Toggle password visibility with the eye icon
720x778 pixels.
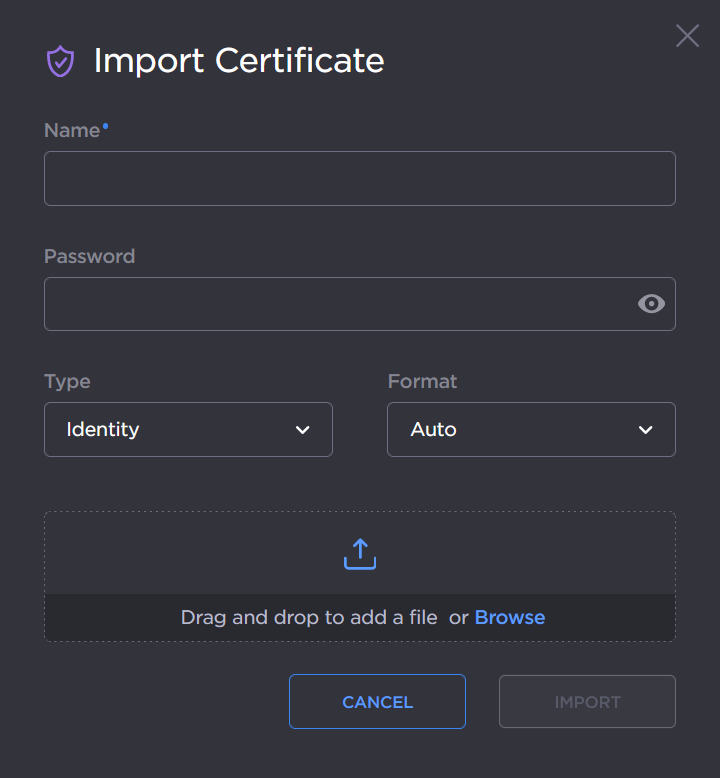point(651,304)
